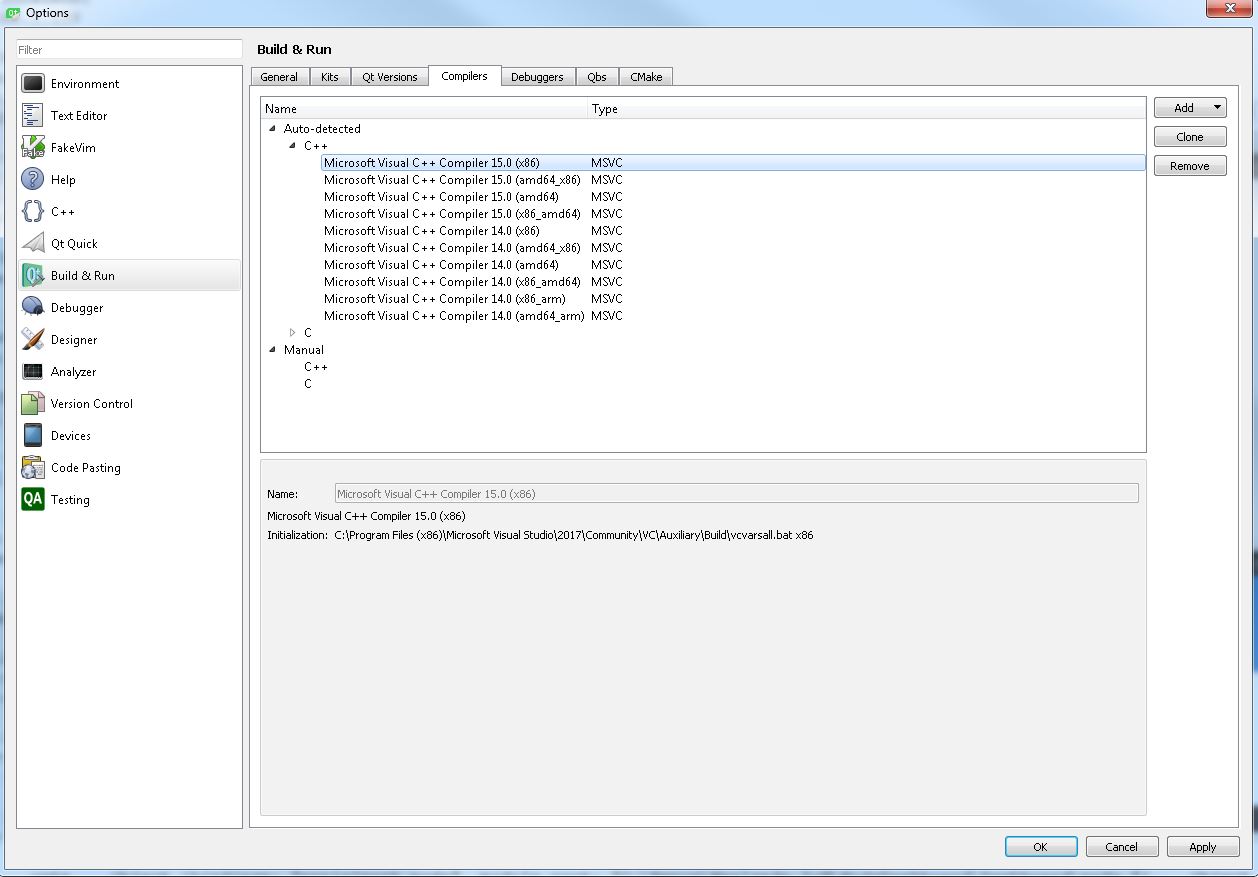Collapse the auto-detected C++ compilers group
This screenshot has height=877, width=1258.
pyautogui.click(x=292, y=145)
